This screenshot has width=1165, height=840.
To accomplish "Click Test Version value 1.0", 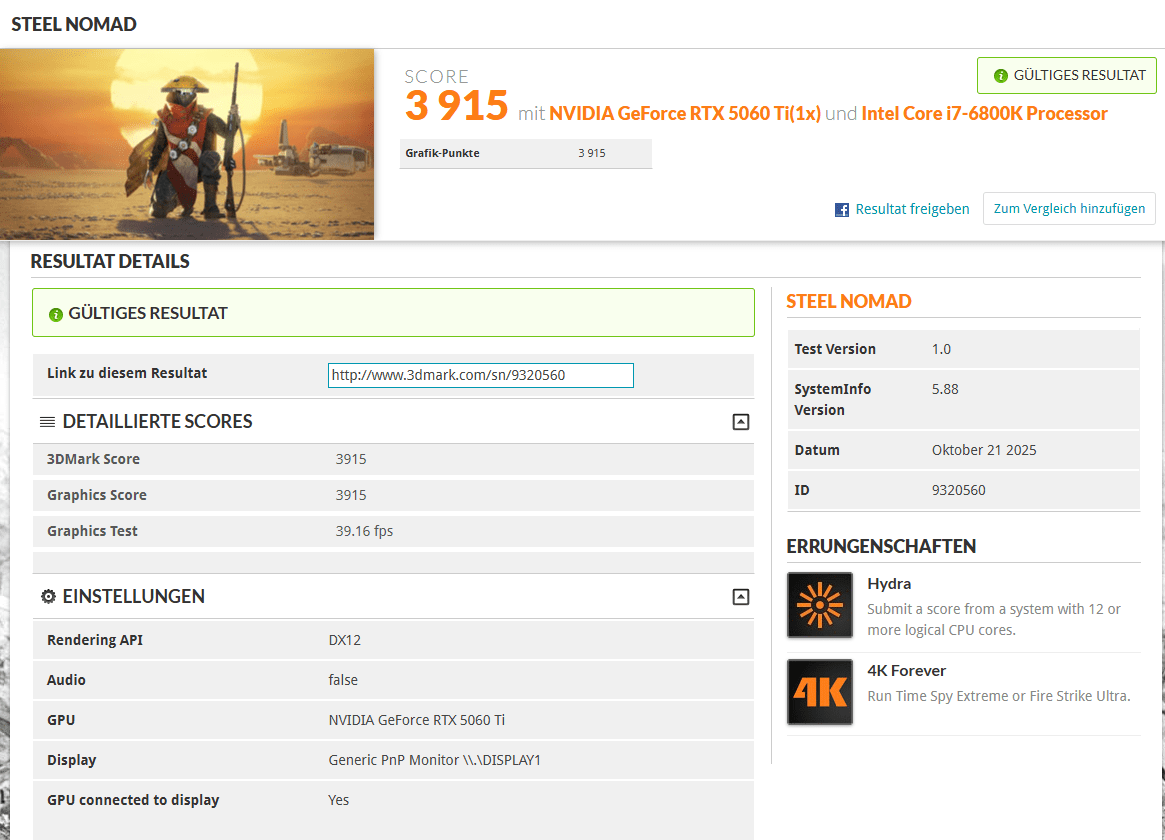I will (941, 349).
